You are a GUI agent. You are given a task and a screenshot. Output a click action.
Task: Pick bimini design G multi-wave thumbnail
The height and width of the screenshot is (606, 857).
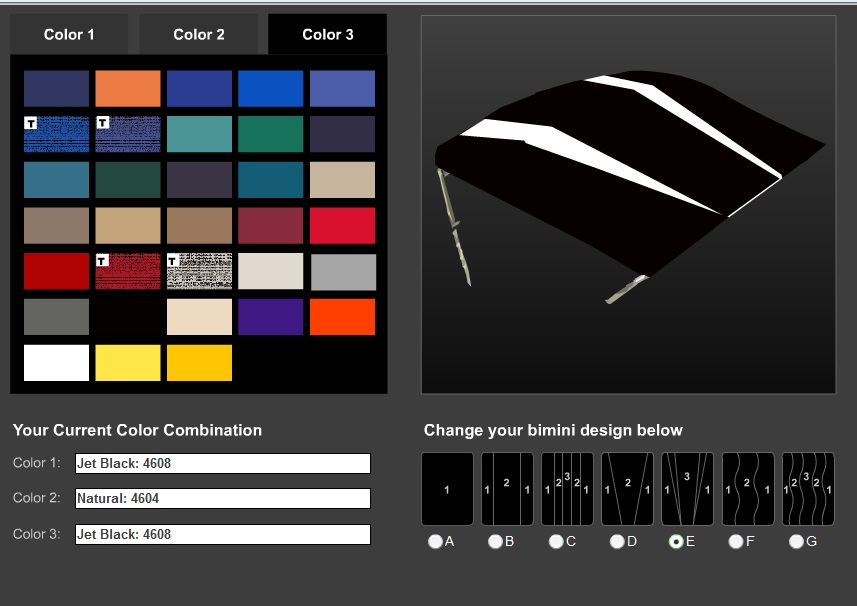click(807, 489)
